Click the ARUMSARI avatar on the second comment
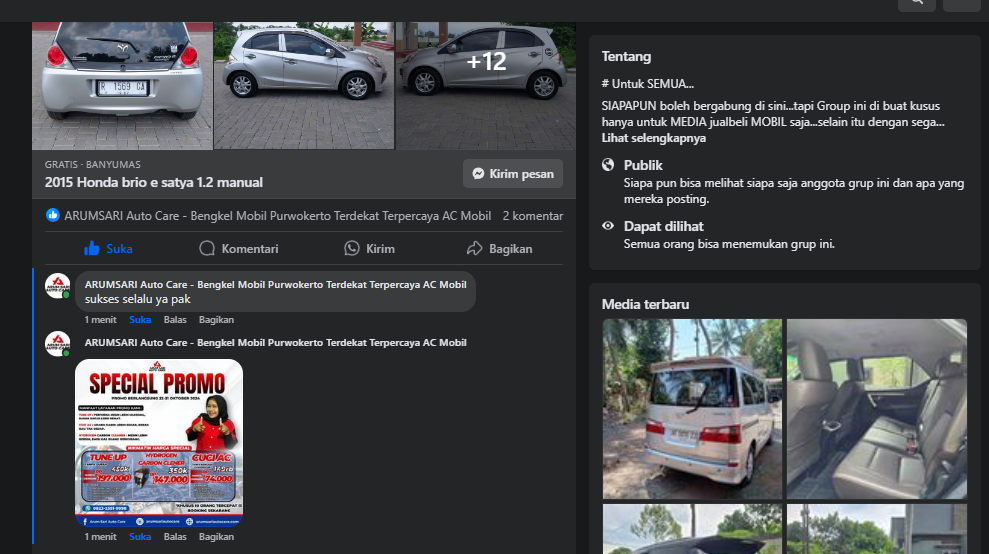Screen dimensions: 989x554 57,344
